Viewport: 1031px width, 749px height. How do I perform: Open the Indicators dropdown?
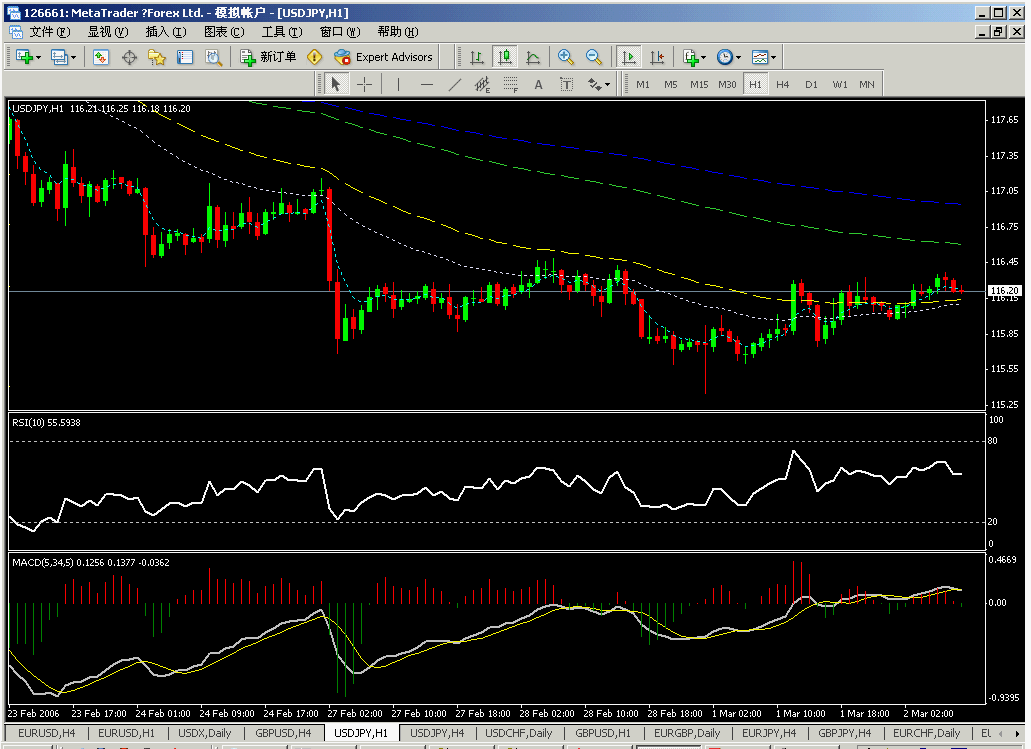click(x=693, y=57)
